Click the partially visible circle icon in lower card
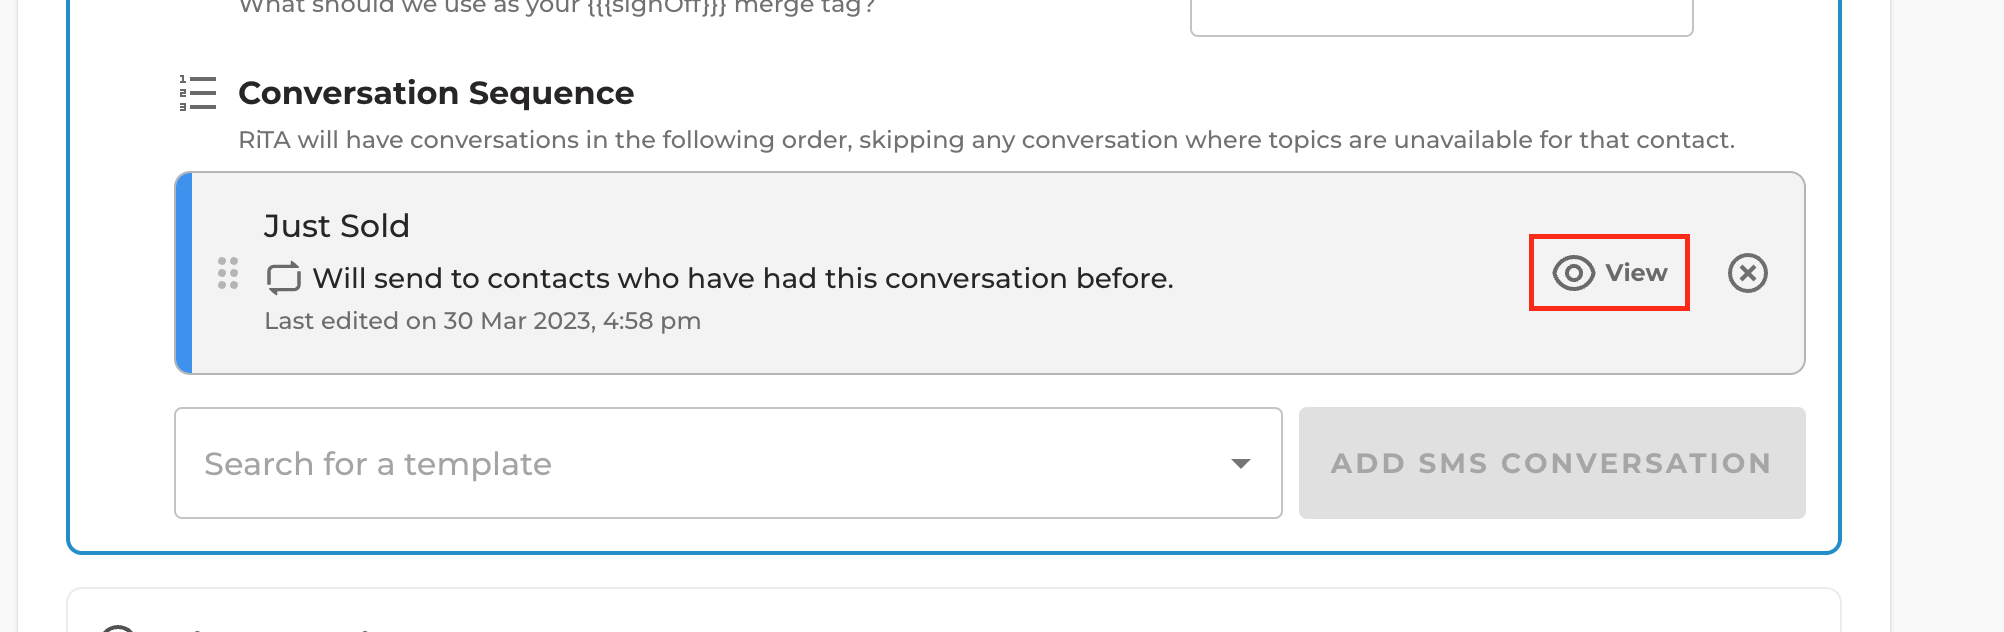The image size is (2004, 632). point(118,627)
